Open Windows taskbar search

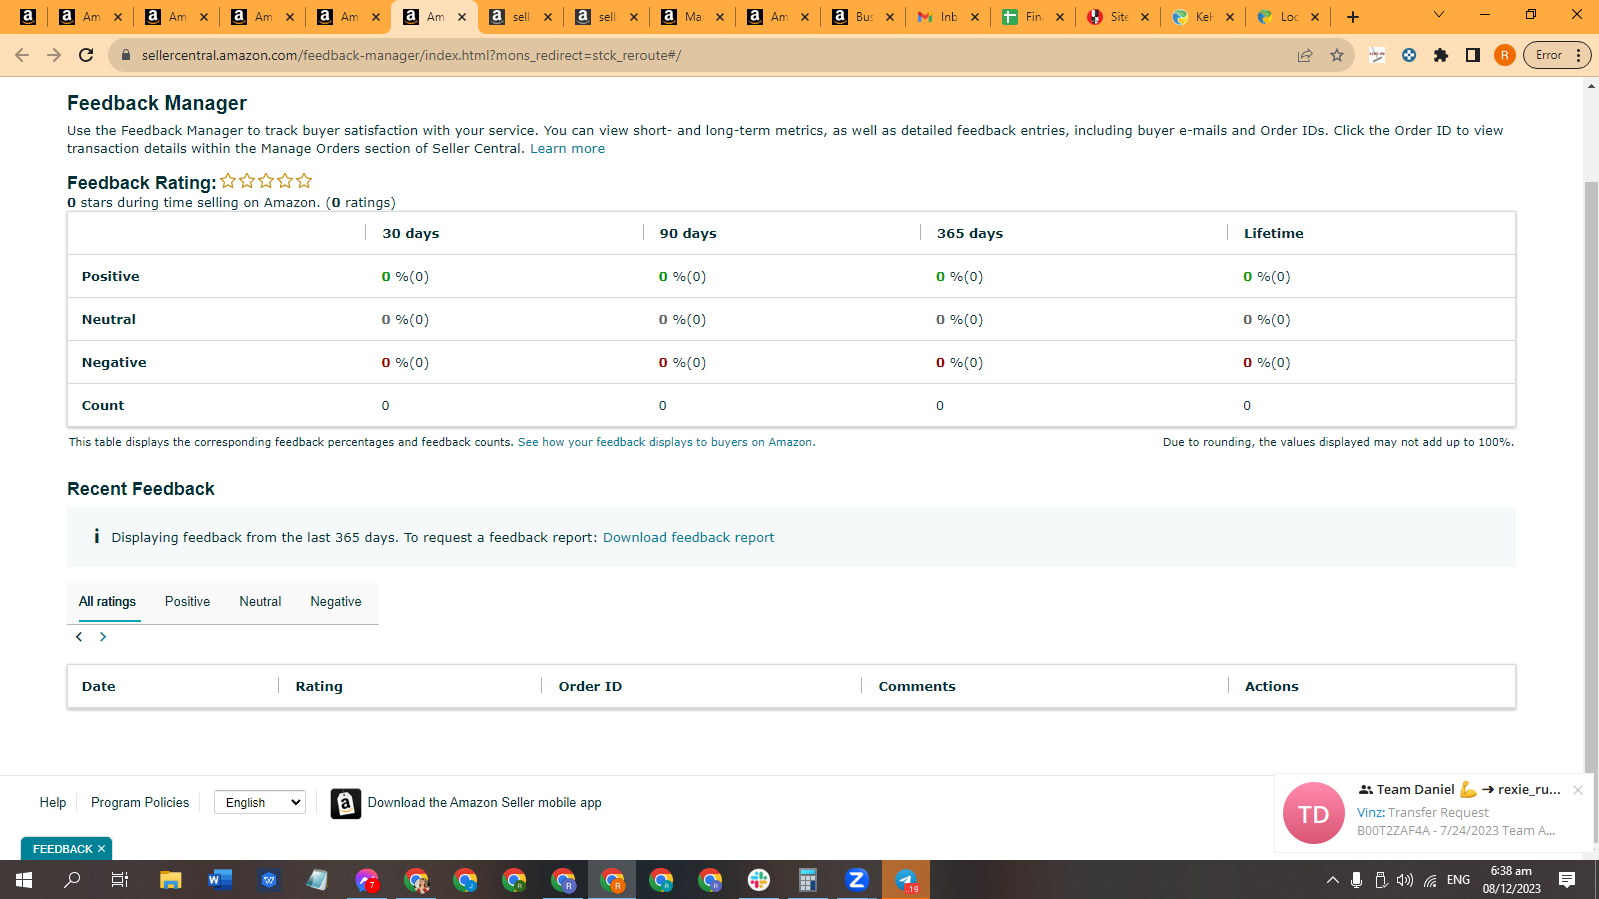(72, 880)
